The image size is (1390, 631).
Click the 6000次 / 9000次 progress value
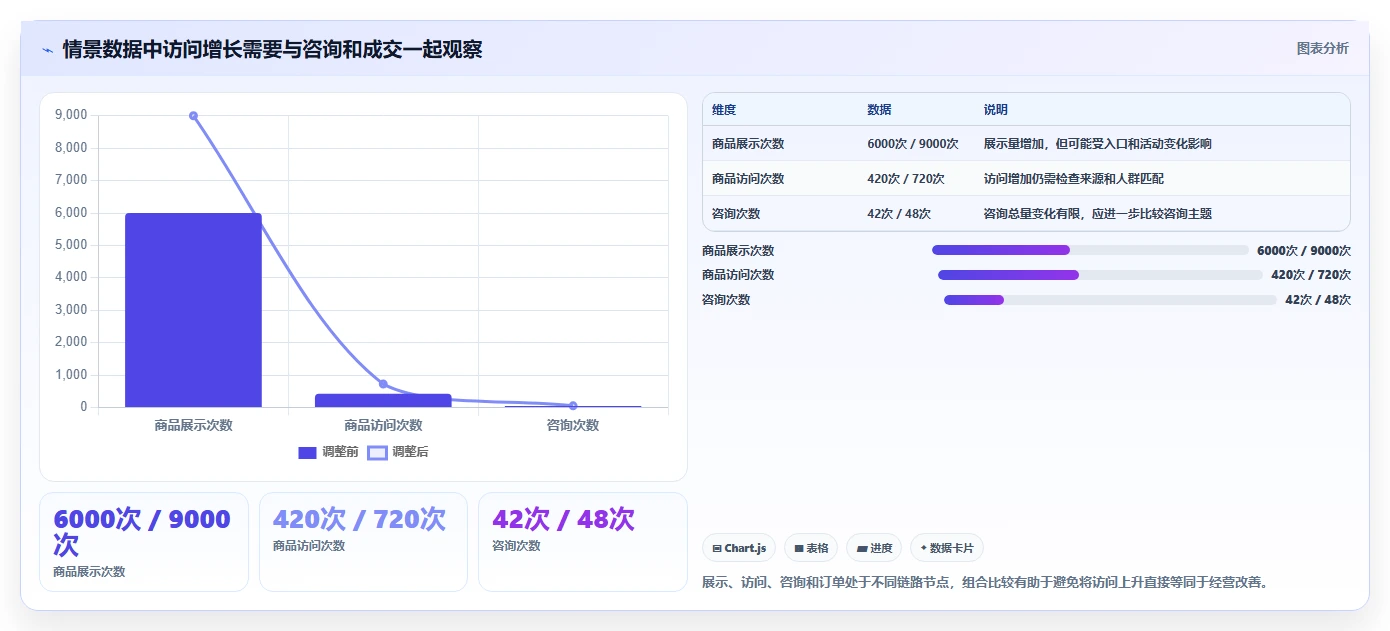[x=1304, y=251]
